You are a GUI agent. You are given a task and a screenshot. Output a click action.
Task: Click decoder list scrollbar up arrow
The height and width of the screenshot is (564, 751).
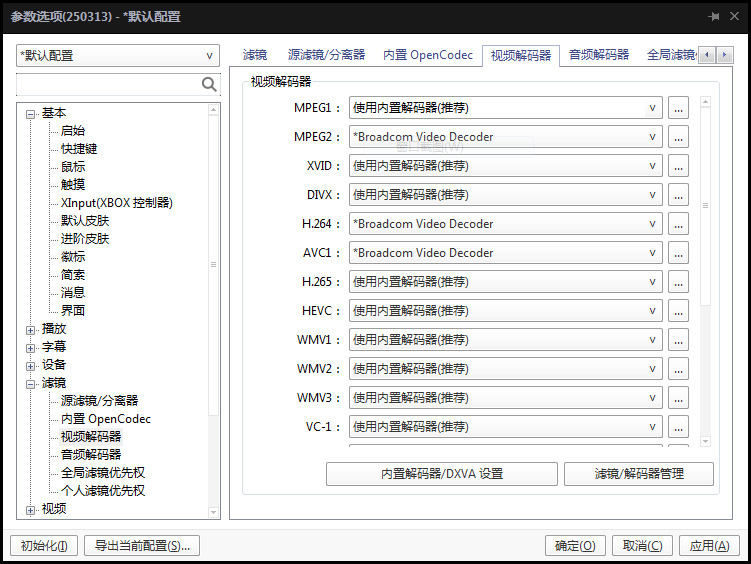(x=705, y=102)
